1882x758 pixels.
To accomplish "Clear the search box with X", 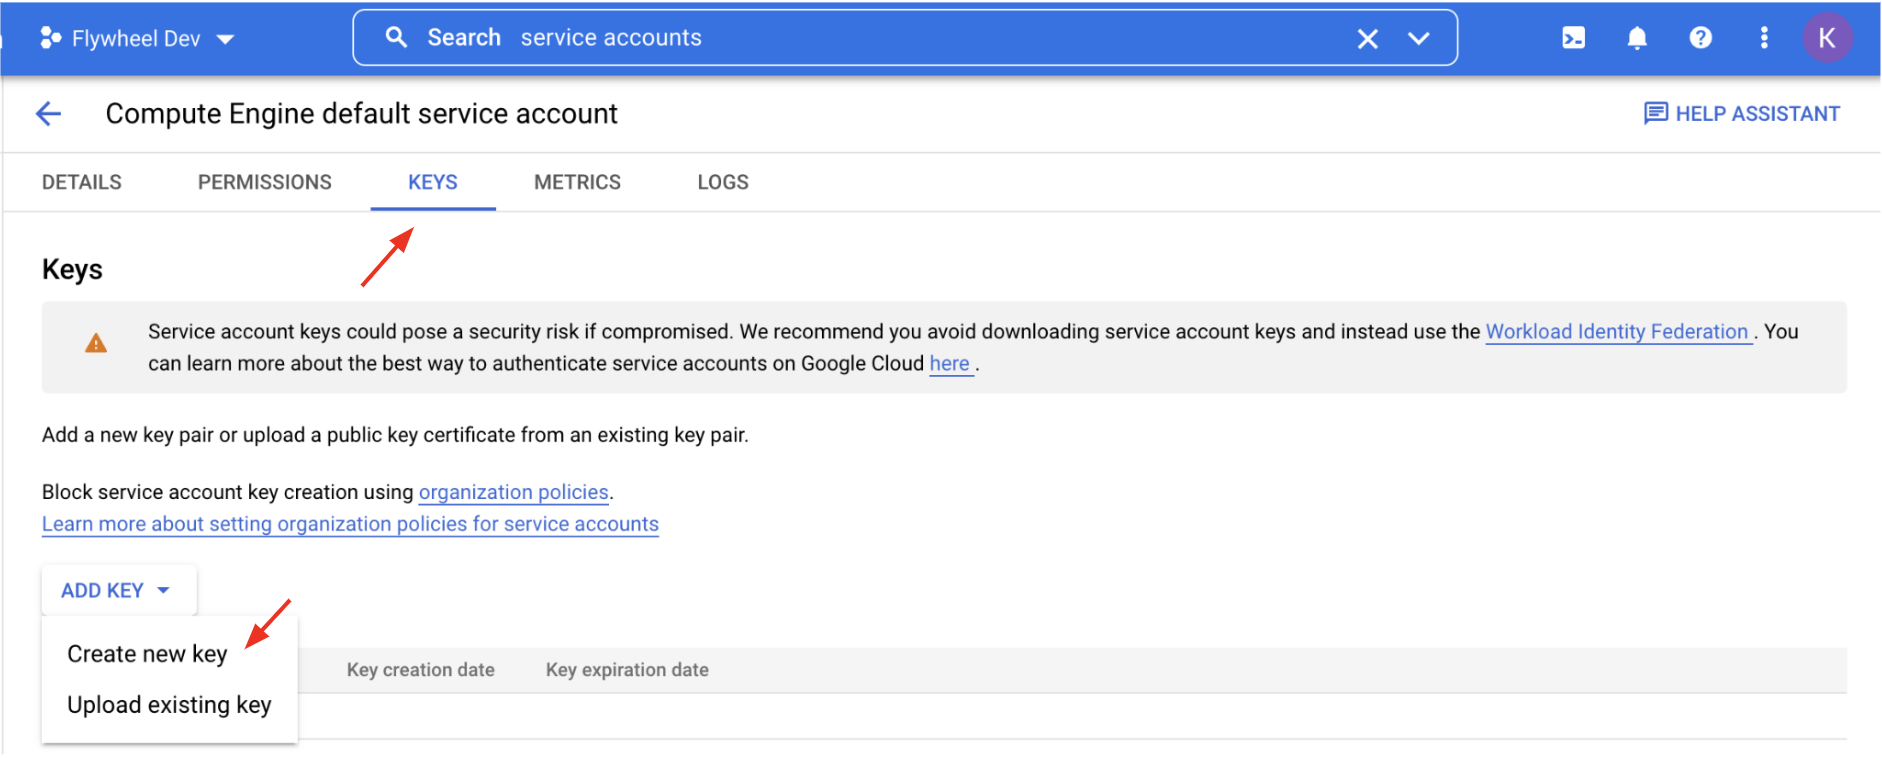I will click(1367, 39).
